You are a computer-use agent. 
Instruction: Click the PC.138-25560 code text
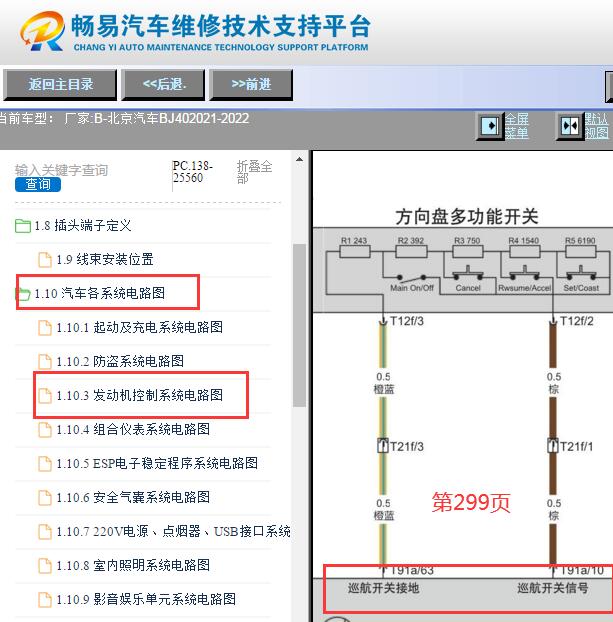click(193, 171)
